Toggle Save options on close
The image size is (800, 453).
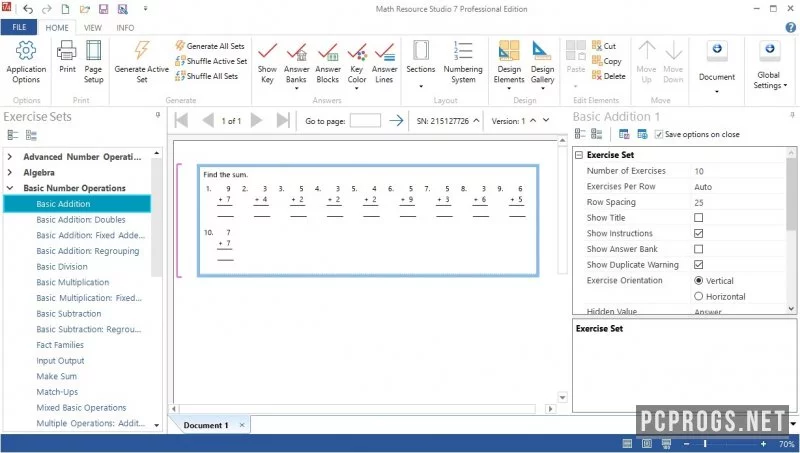pyautogui.click(x=659, y=134)
